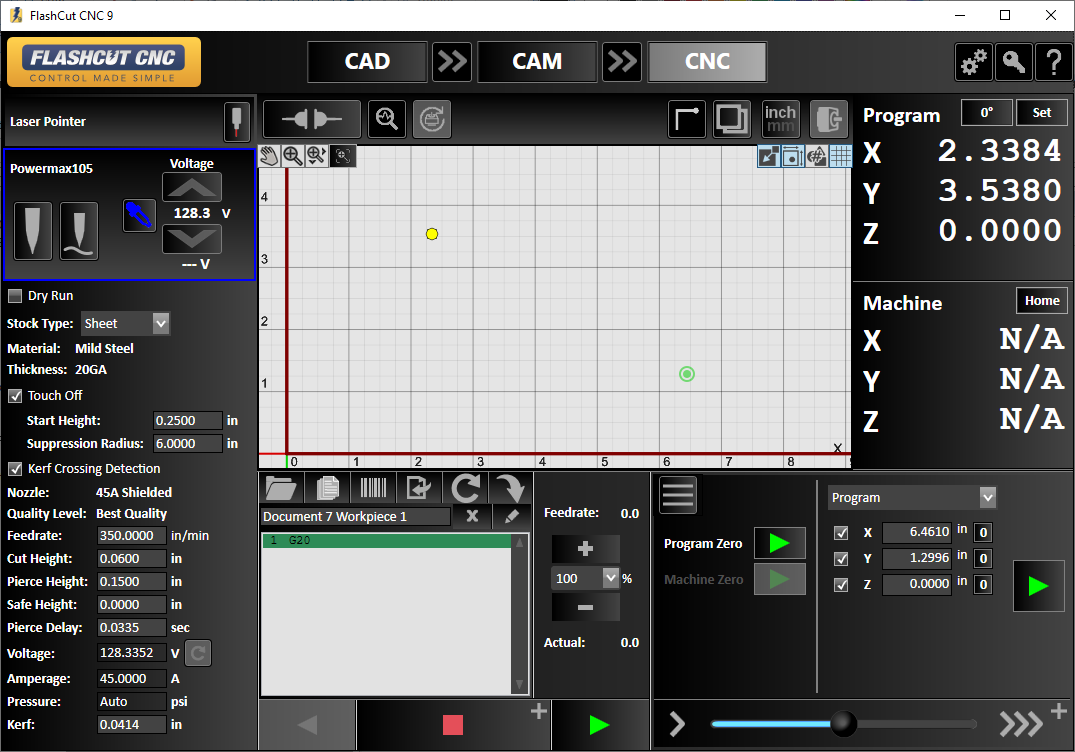The height and width of the screenshot is (752, 1075).
Task: Open a program using the folder icon
Action: (281, 487)
